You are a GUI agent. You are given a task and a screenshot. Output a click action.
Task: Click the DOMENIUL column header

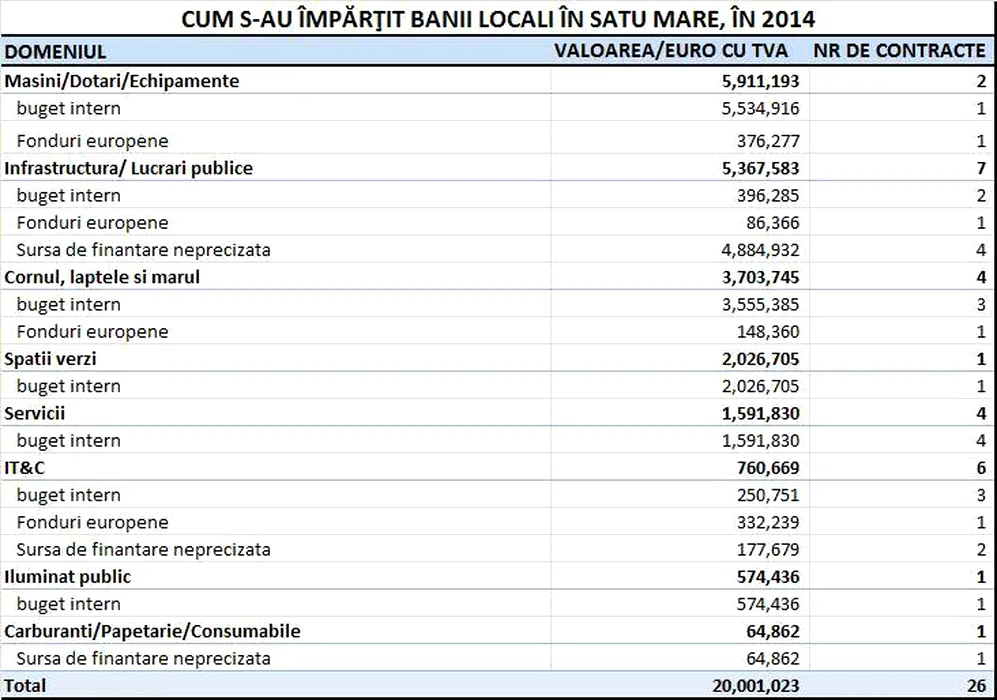click(55, 51)
